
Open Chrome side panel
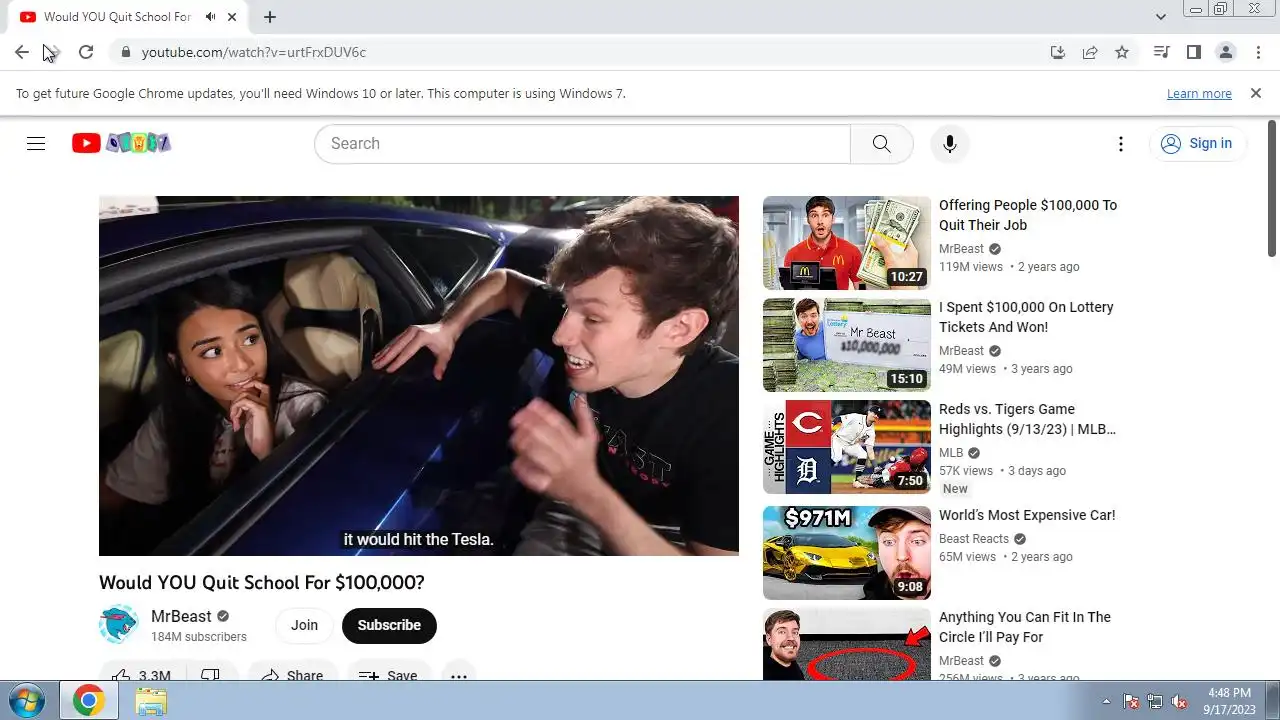point(1193,52)
